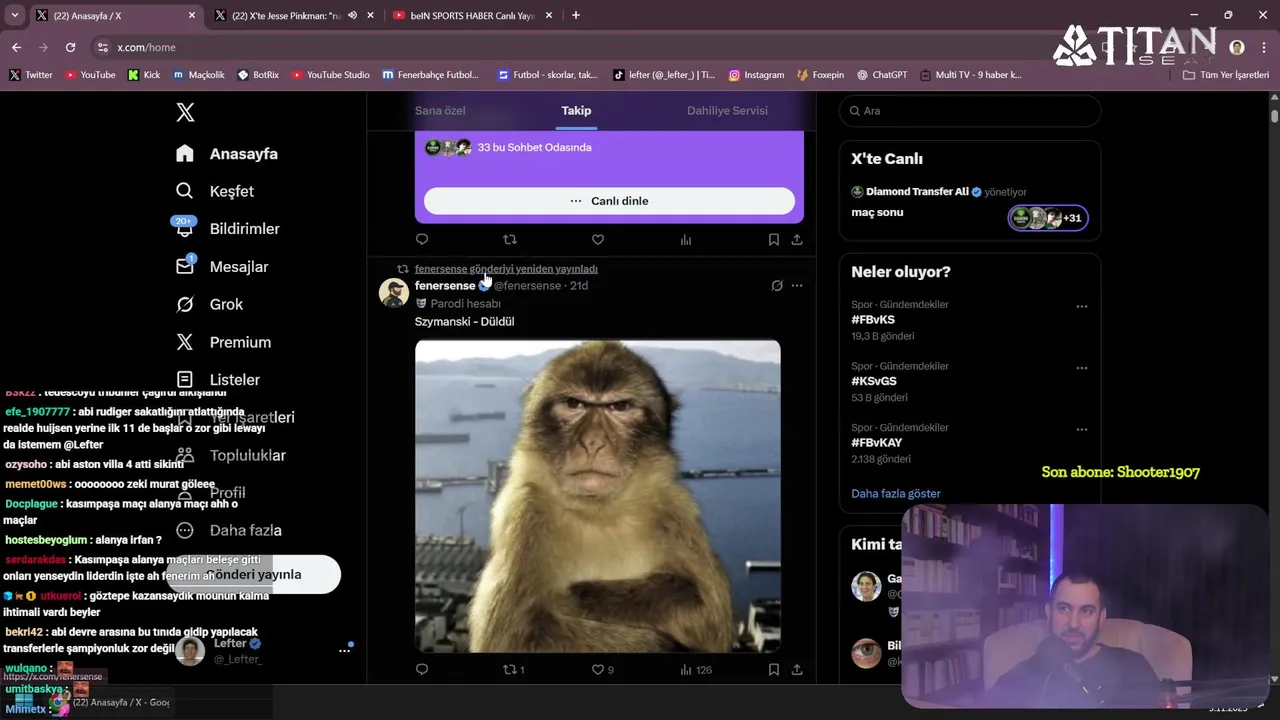Open more options for #FBvKAY trend
The height and width of the screenshot is (720, 1280).
[x=1081, y=430]
